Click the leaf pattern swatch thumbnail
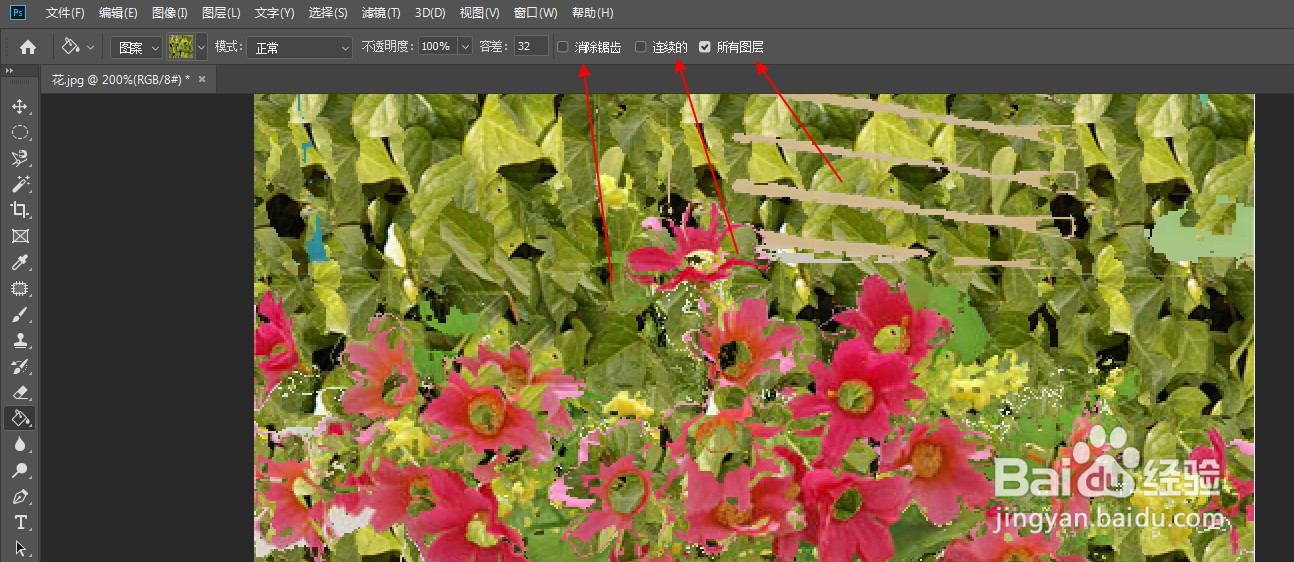The width and height of the screenshot is (1294, 562). pos(181,47)
